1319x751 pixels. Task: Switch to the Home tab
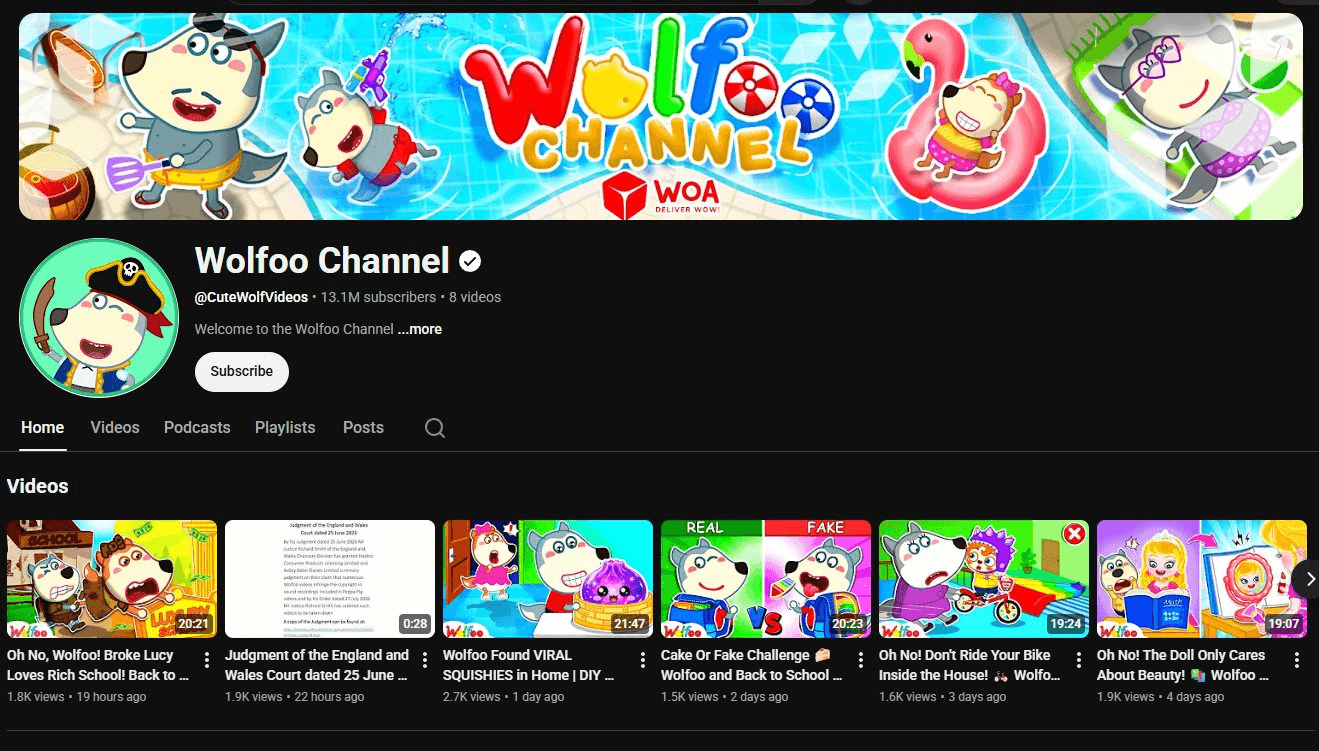[43, 427]
